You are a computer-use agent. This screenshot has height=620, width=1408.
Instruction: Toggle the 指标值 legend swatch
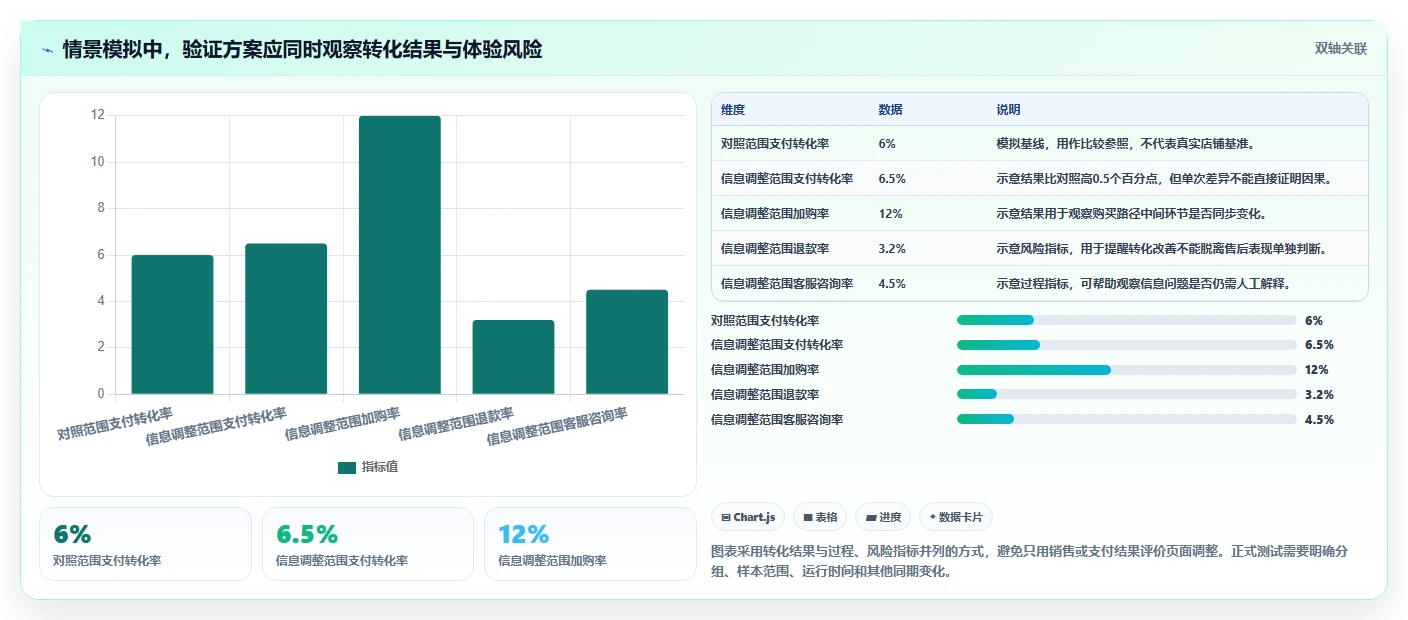click(x=347, y=467)
